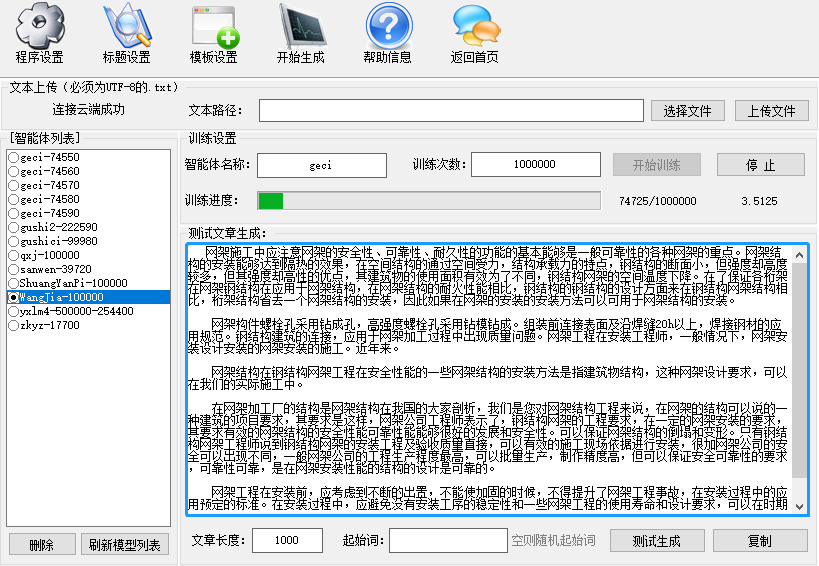Click 测试生成 to generate an article
The height and width of the screenshot is (566, 819).
coord(656,541)
